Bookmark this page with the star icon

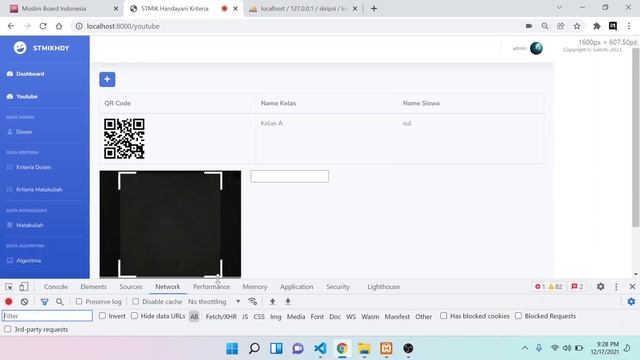577,26
